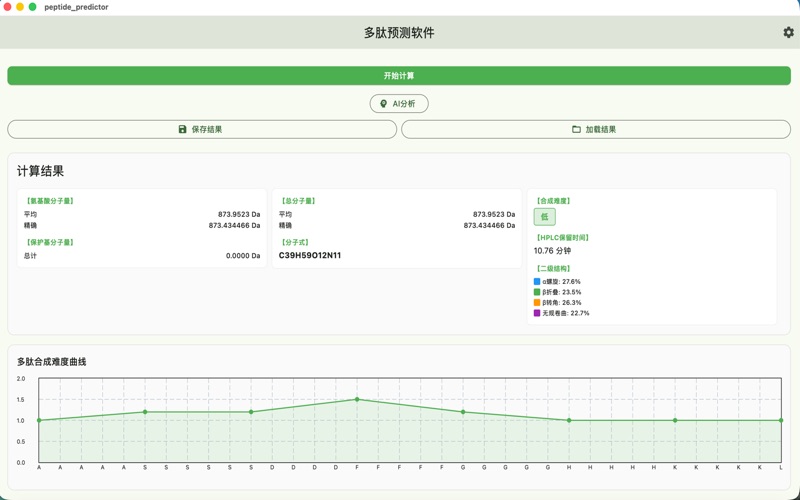Select the formula text C39H59O12N11

click(x=310, y=255)
